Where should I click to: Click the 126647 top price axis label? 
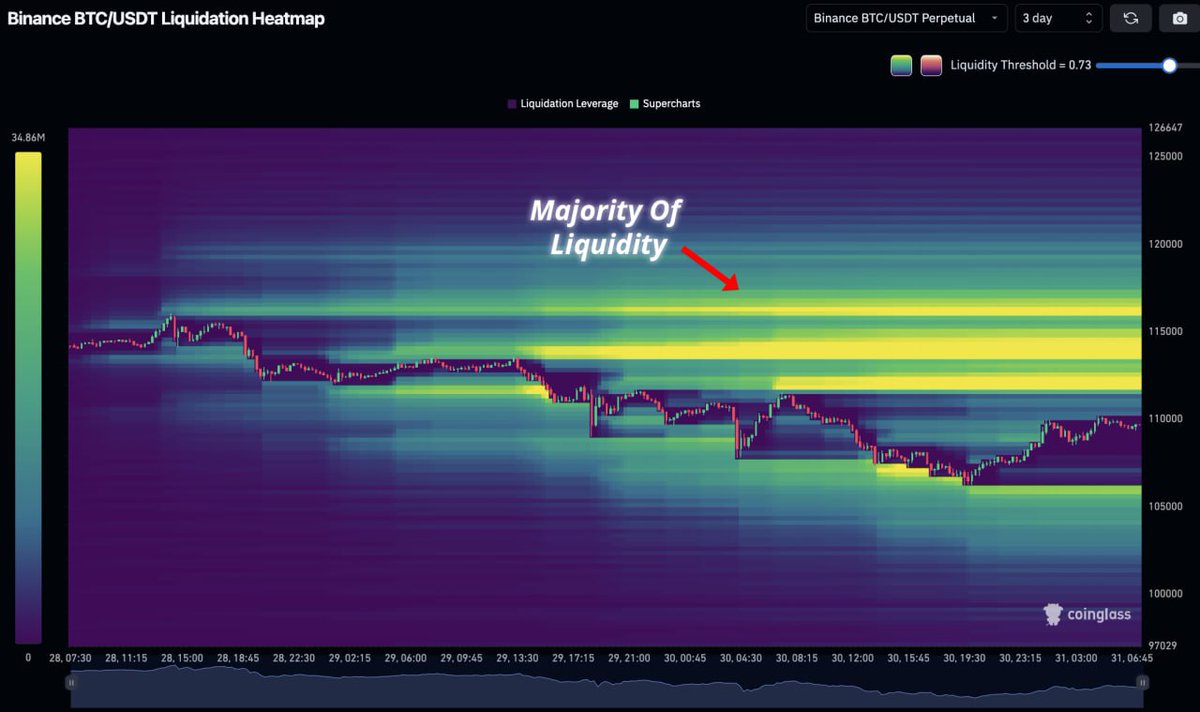point(1165,128)
